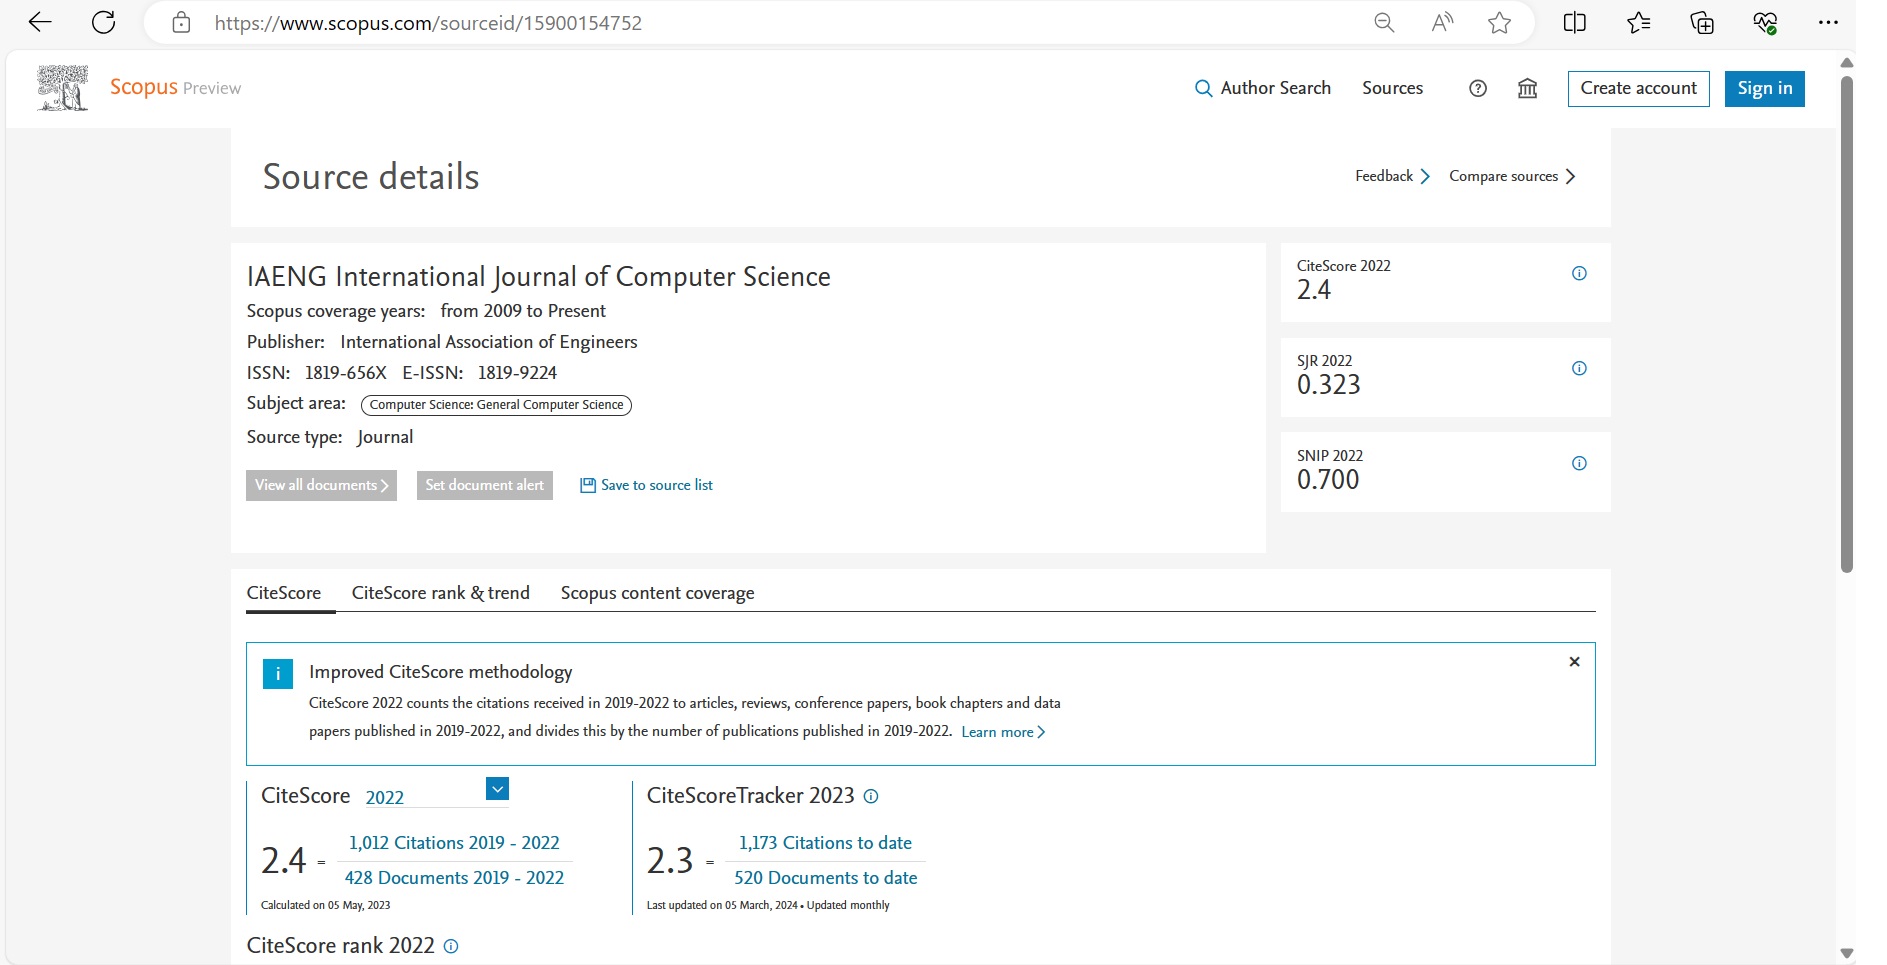The width and height of the screenshot is (1887, 965).
Task: Click View all documents button
Action: point(321,485)
